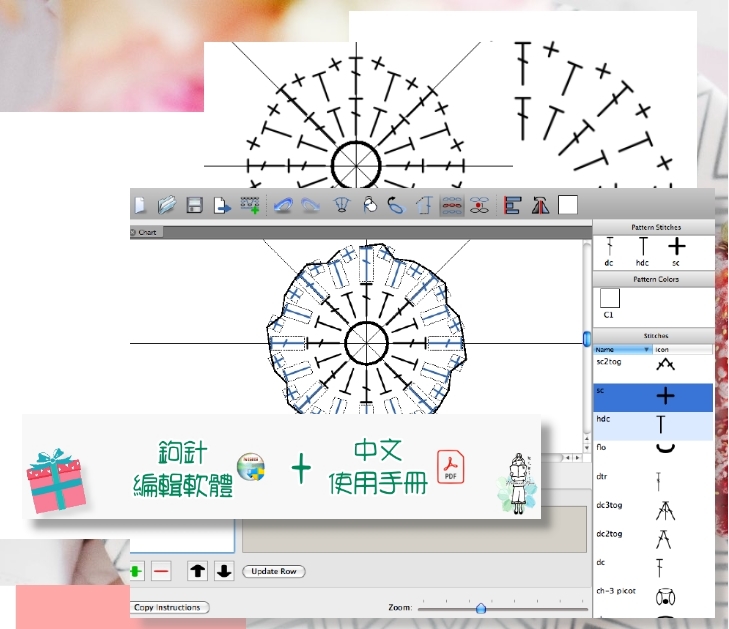Select the dc3tog stitch in the list
This screenshot has width=729, height=629.
[x=611, y=506]
